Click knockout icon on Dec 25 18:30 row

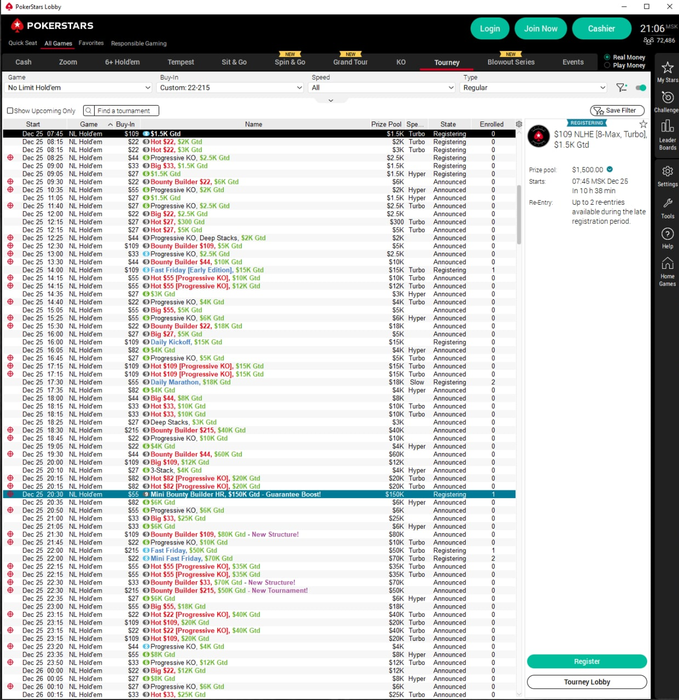tap(10, 430)
